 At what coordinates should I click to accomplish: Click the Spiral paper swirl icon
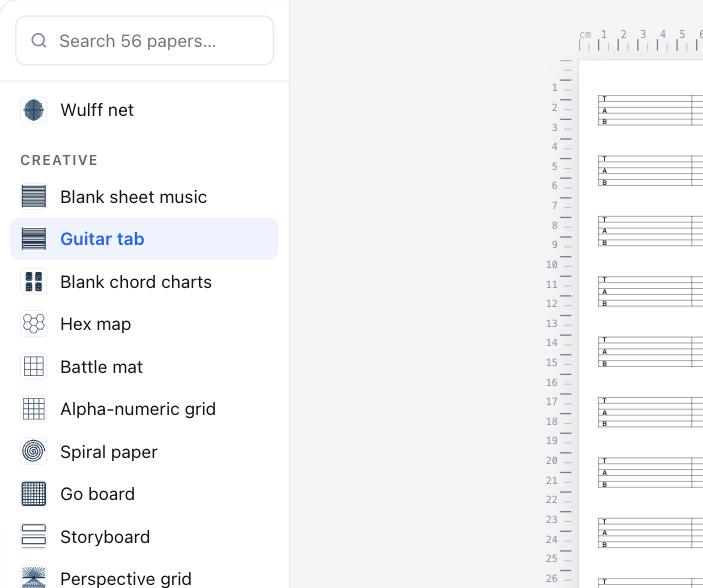pos(34,451)
